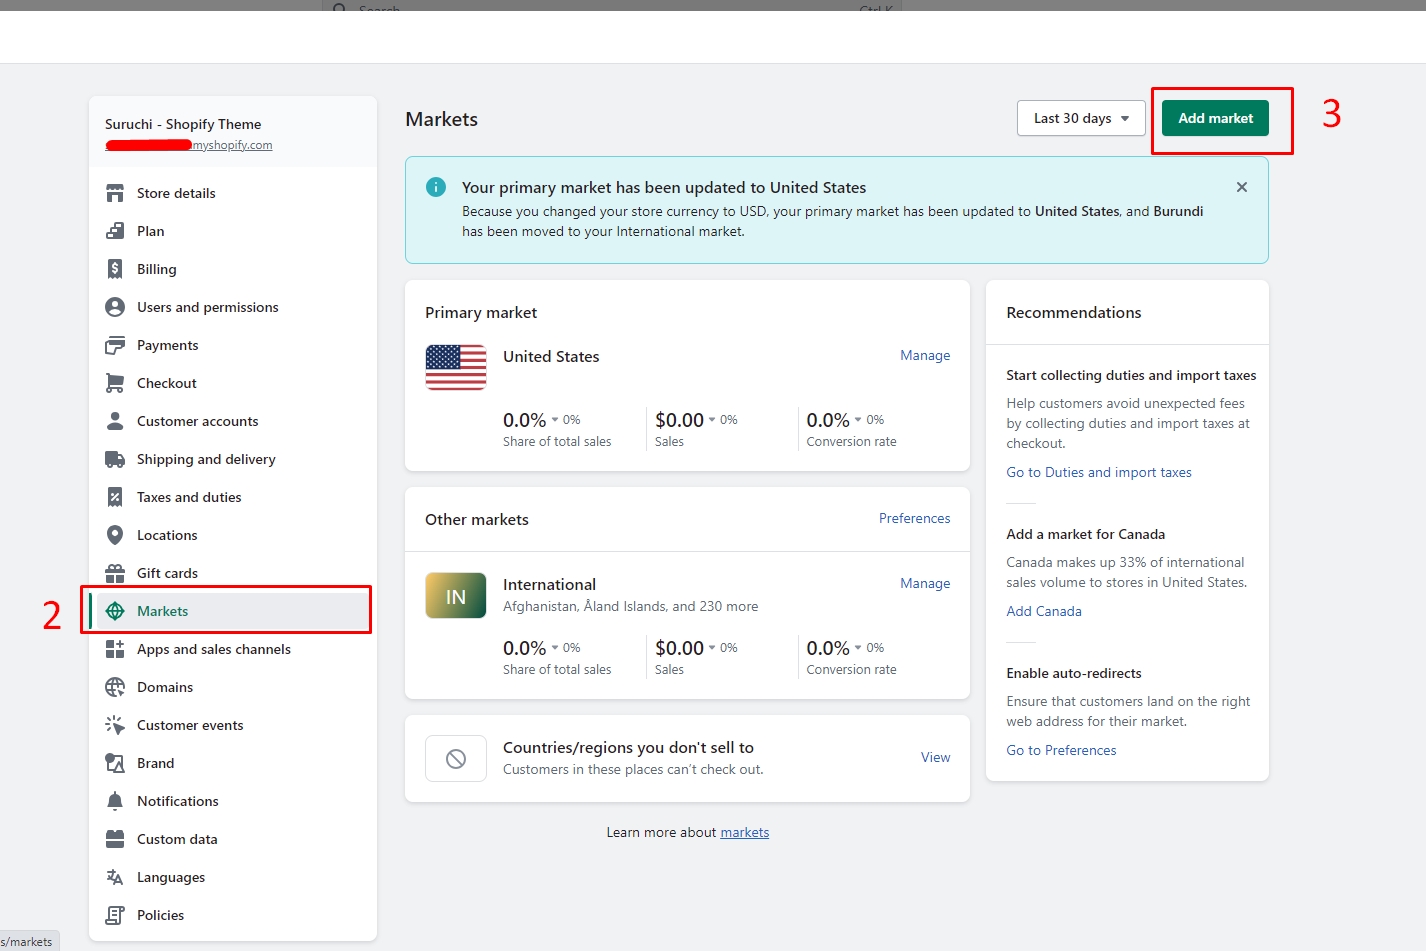Click the Checkout cart icon

tap(115, 383)
